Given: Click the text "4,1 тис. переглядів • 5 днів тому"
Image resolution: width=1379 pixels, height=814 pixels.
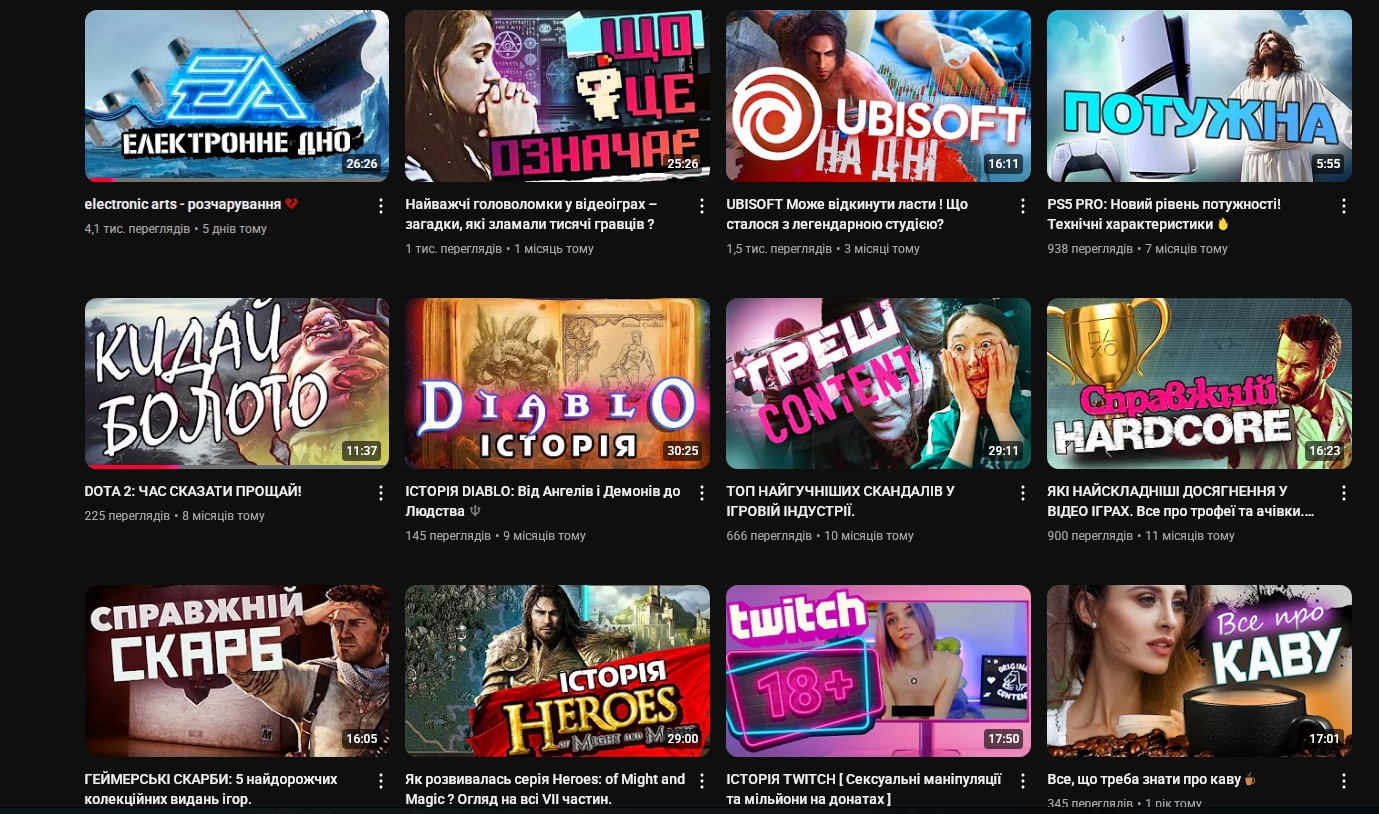Looking at the screenshot, I should pos(176,229).
